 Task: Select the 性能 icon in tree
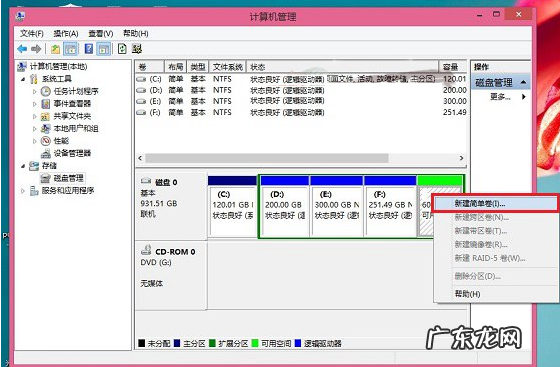[x=45, y=141]
